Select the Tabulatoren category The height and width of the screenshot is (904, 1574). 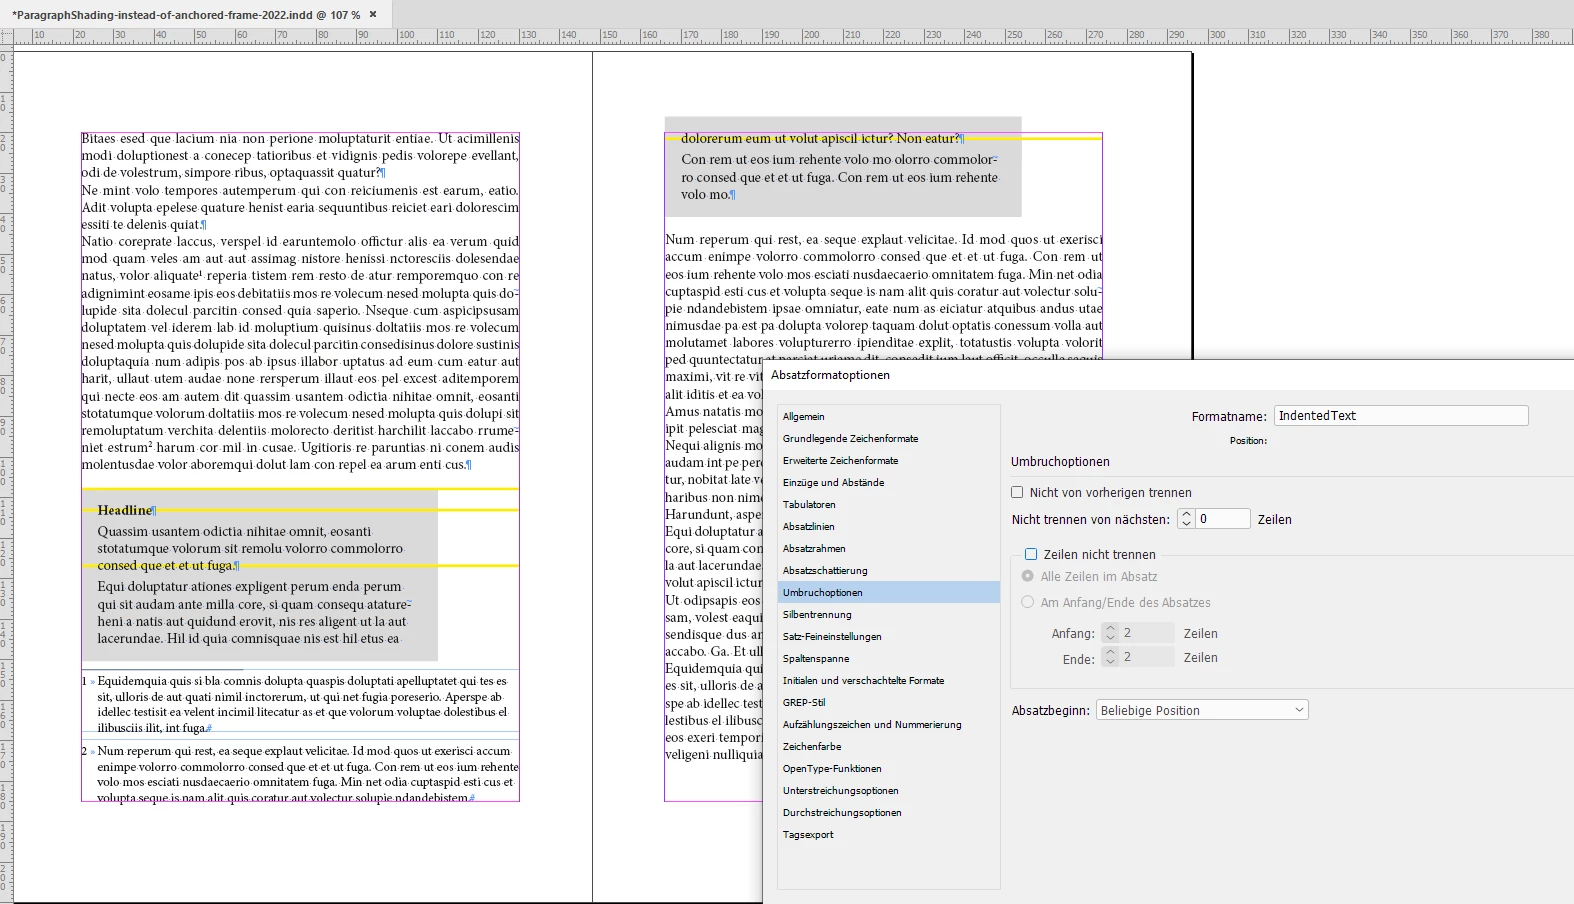click(x=888, y=504)
